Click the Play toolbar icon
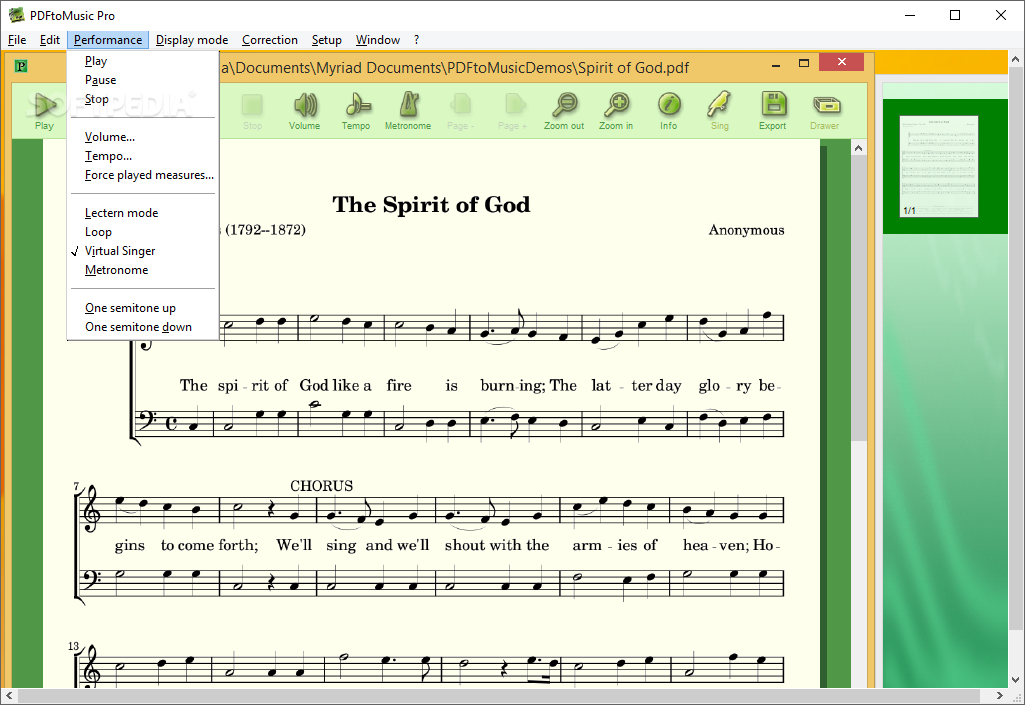 click(x=44, y=111)
